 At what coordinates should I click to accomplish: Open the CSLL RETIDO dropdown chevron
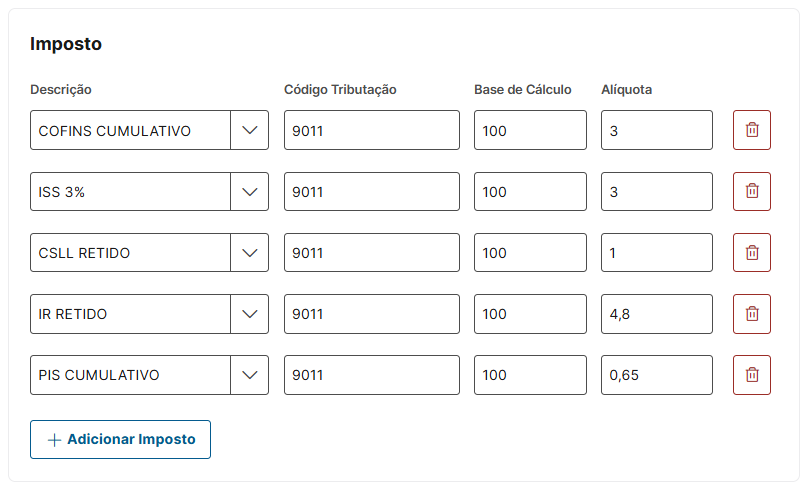click(x=249, y=253)
